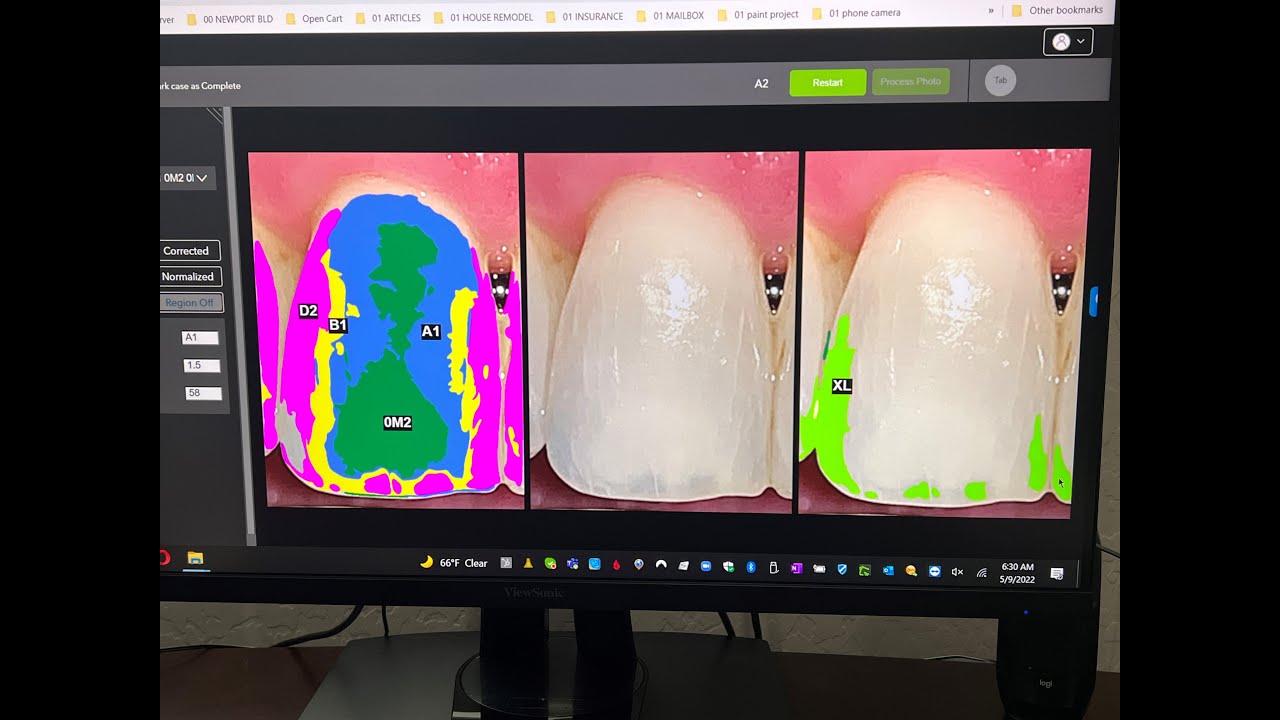This screenshot has width=1280, height=720.
Task: Mark case as Complete
Action: [x=201, y=86]
